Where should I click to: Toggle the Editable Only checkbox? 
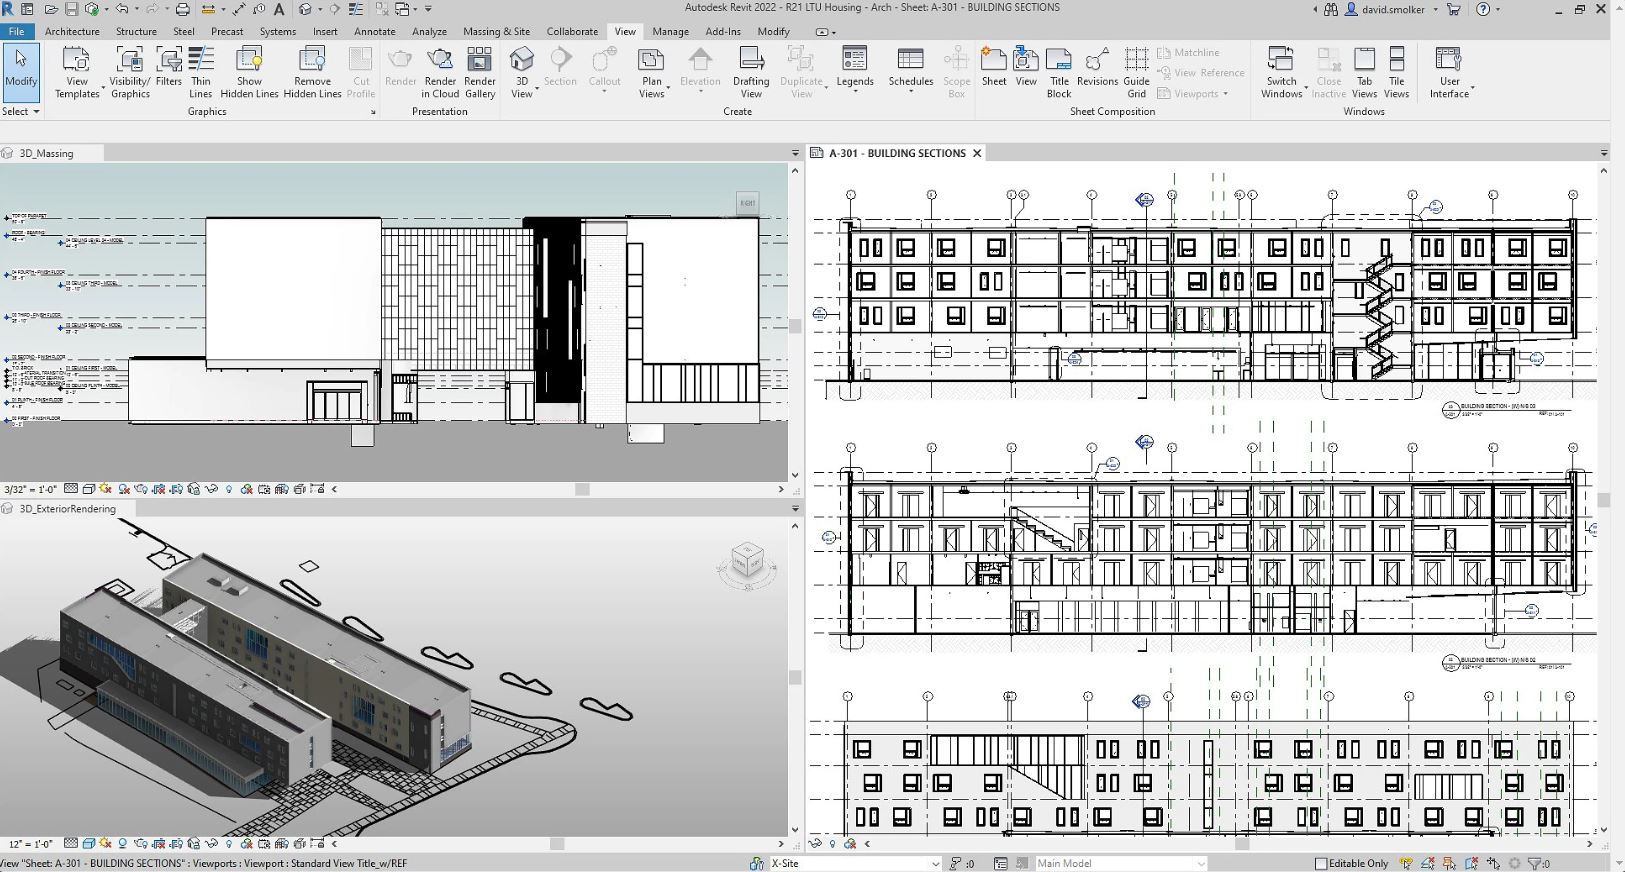(x=1321, y=863)
